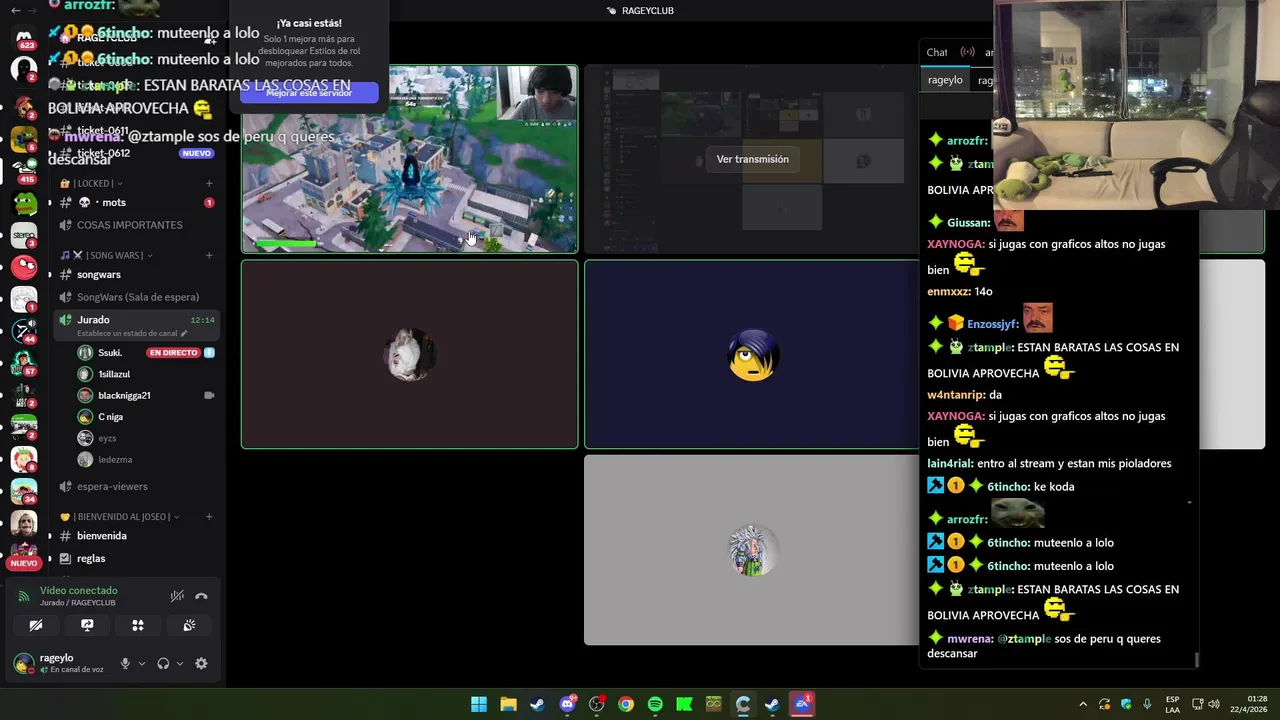The height and width of the screenshot is (720, 1280).
Task: Click the chat panel scrollbar
Action: coord(1196,660)
